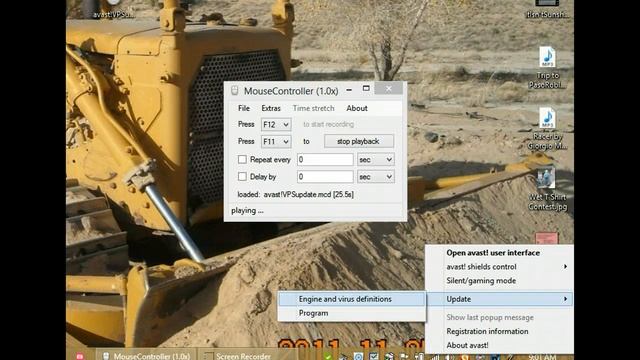640x360 pixels.
Task: Open the F12 record hotkey dropdown
Action: coord(276,124)
